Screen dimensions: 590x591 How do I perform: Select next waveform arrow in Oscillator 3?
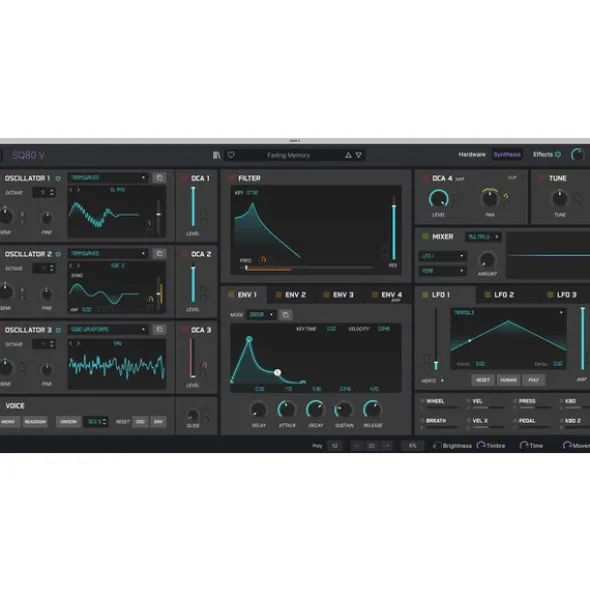(x=78, y=343)
